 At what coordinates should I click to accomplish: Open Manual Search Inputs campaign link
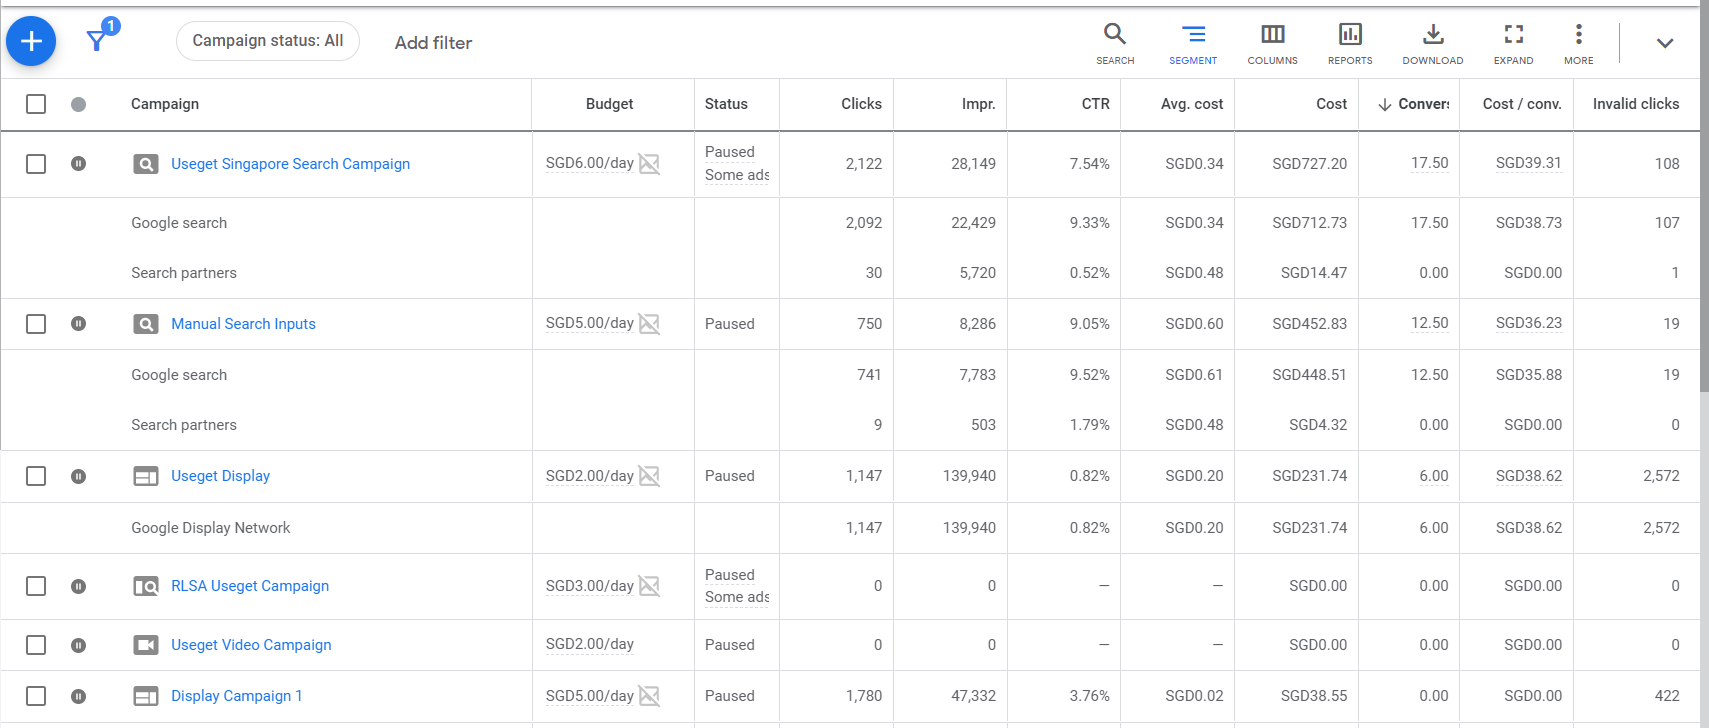(243, 324)
